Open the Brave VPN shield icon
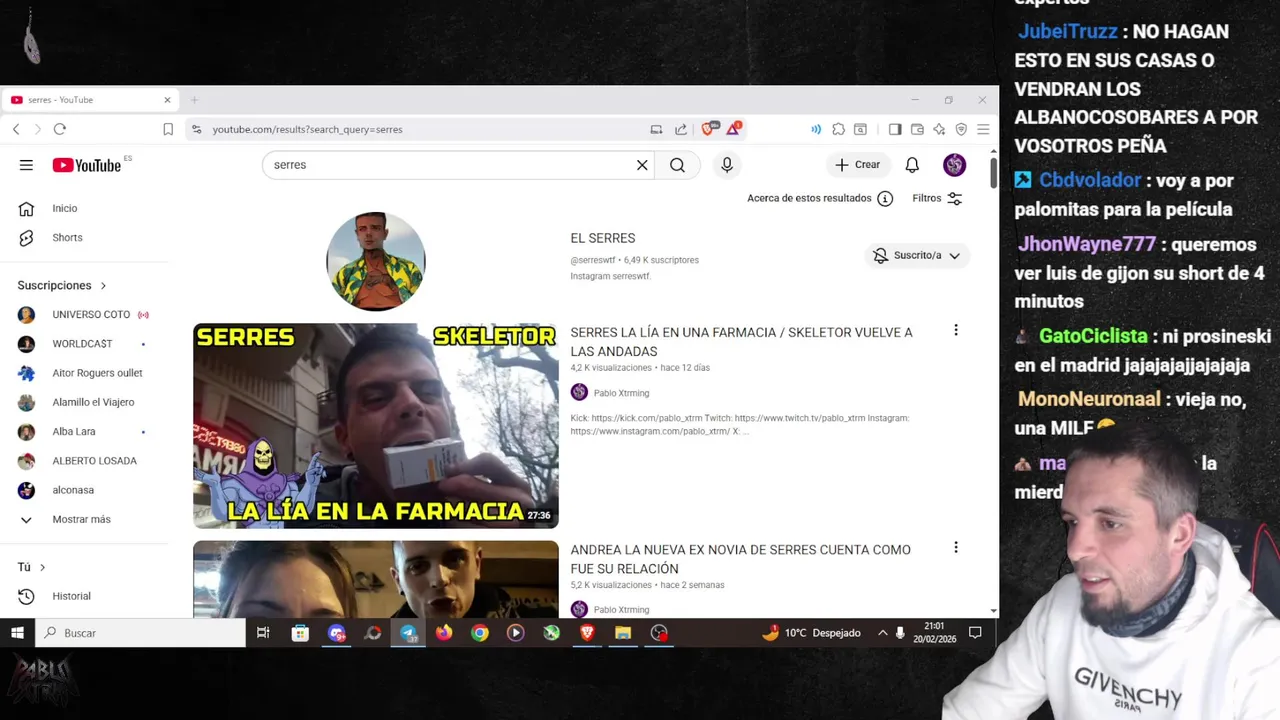 click(x=961, y=129)
